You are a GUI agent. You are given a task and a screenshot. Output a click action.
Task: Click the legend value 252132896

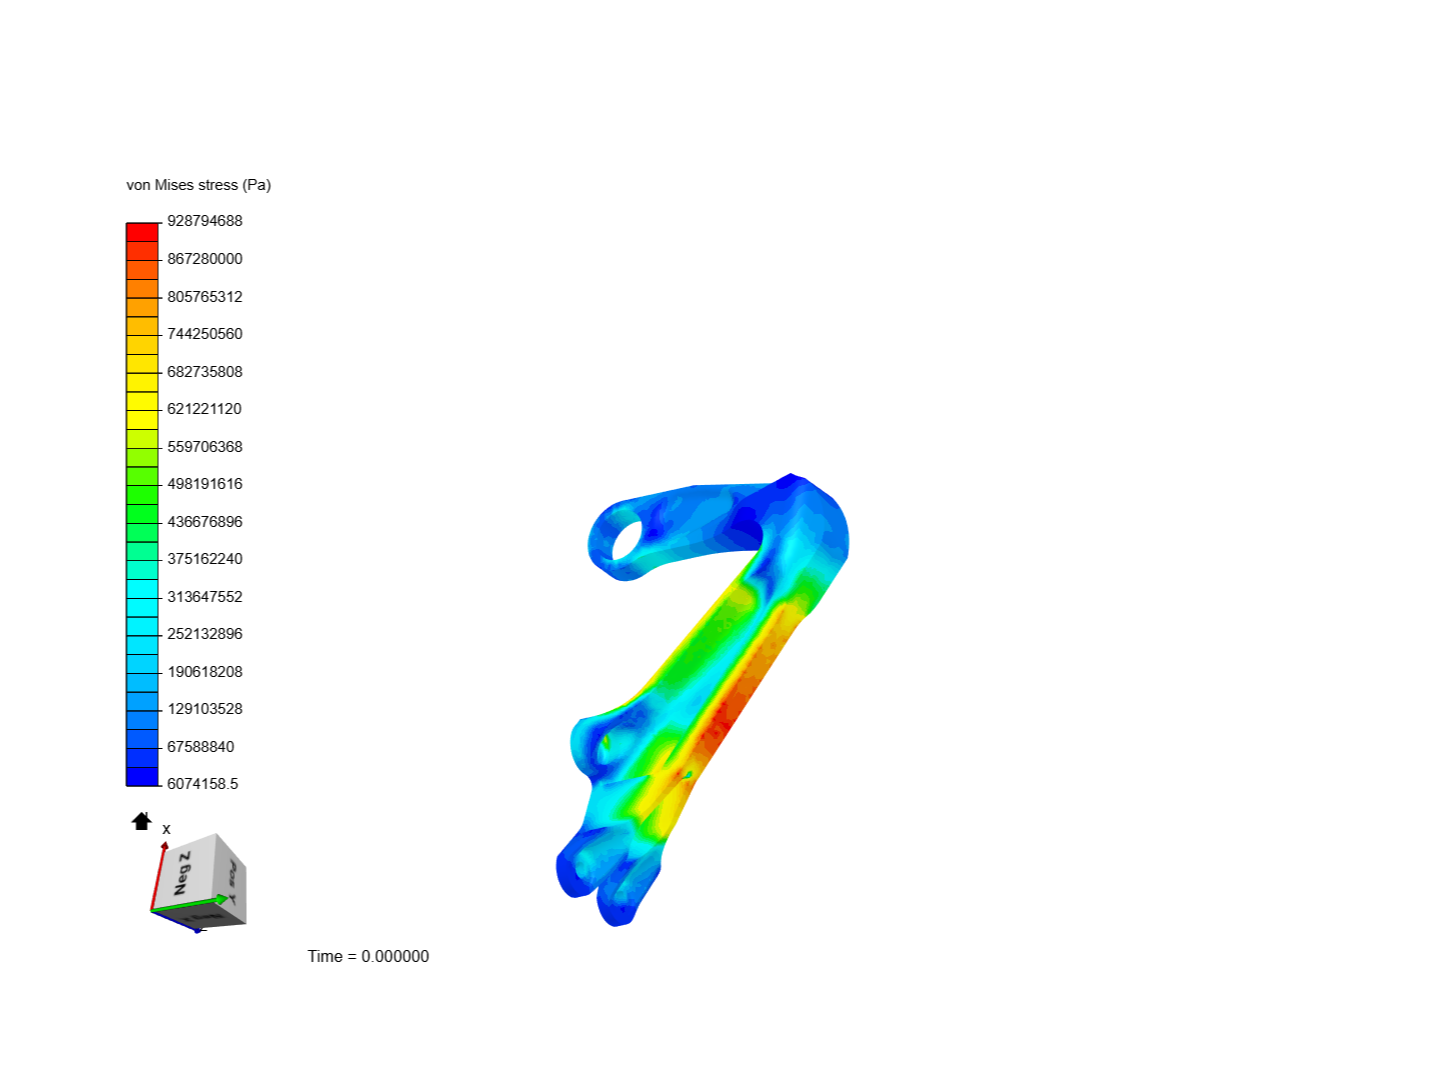click(x=205, y=634)
